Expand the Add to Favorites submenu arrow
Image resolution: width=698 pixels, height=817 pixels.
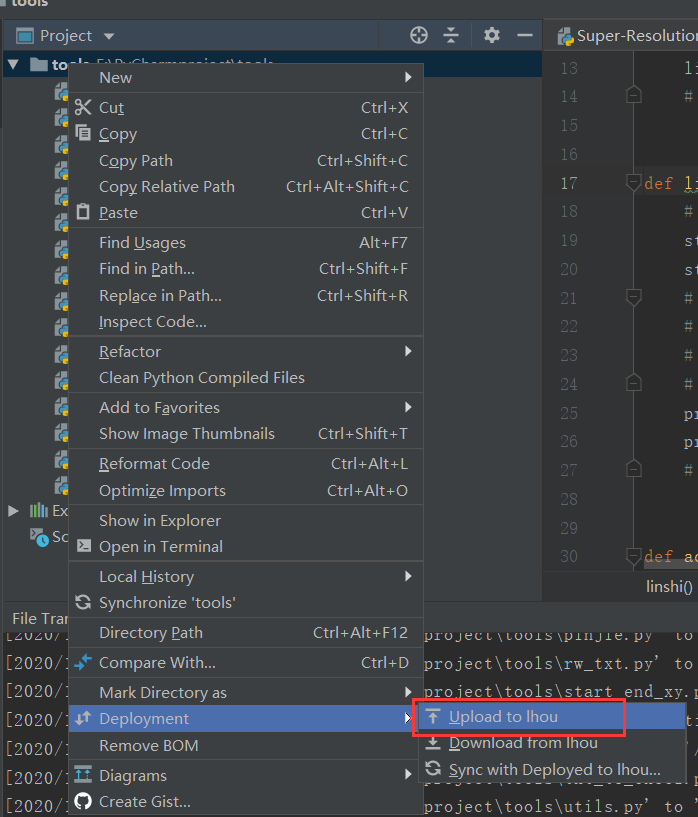point(408,407)
